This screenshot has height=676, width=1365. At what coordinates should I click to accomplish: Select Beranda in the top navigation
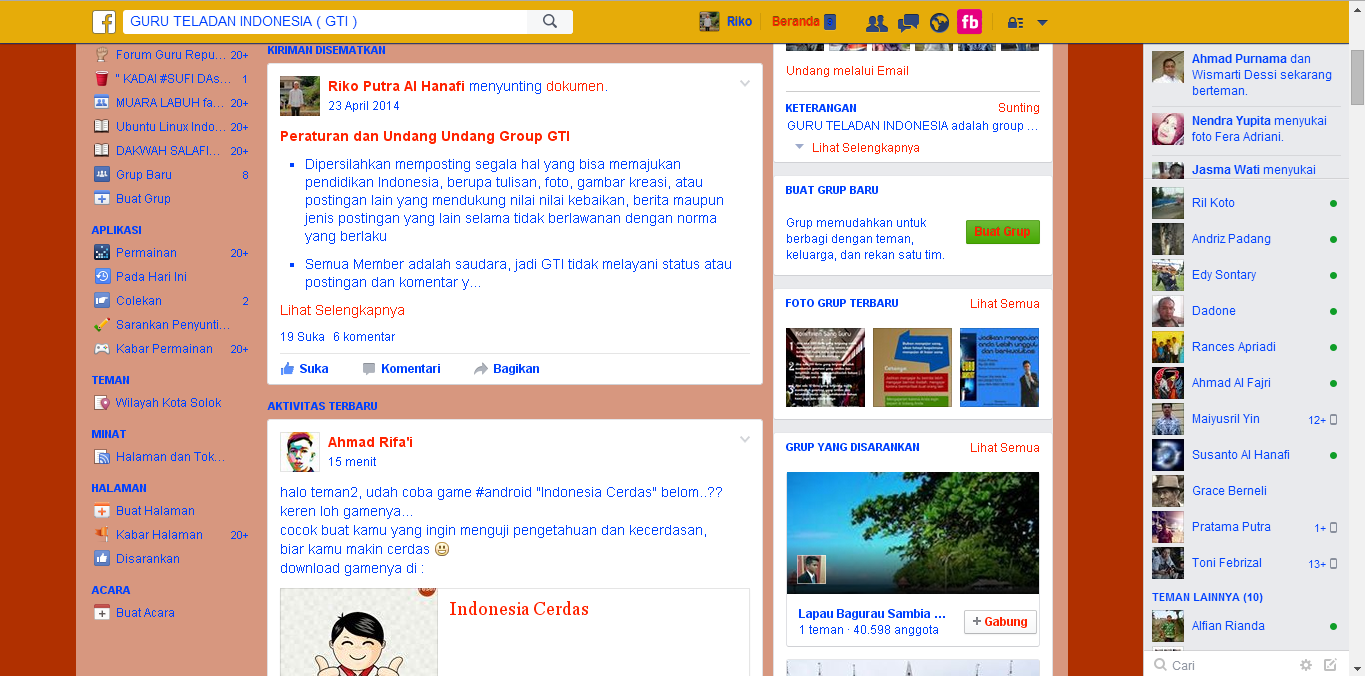[797, 21]
